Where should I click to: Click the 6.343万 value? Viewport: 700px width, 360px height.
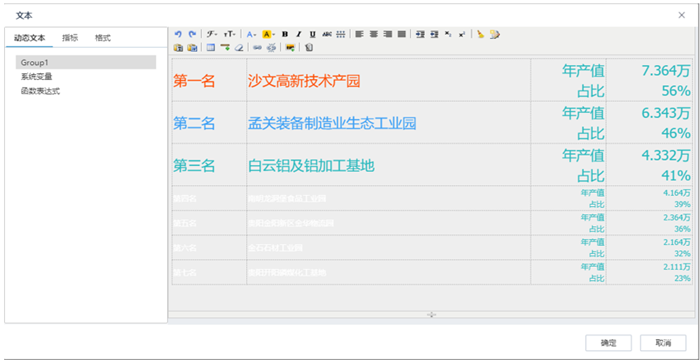coord(666,113)
